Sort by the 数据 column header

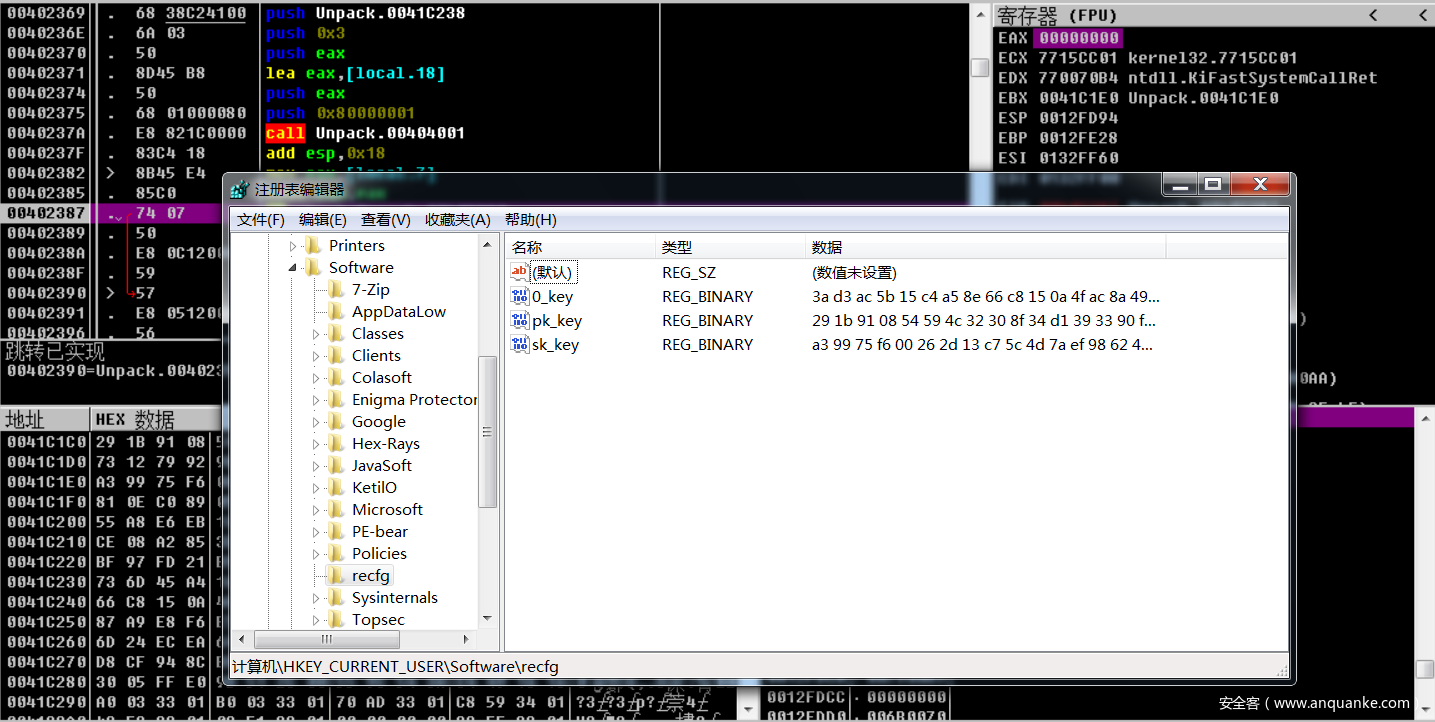pyautogui.click(x=985, y=247)
